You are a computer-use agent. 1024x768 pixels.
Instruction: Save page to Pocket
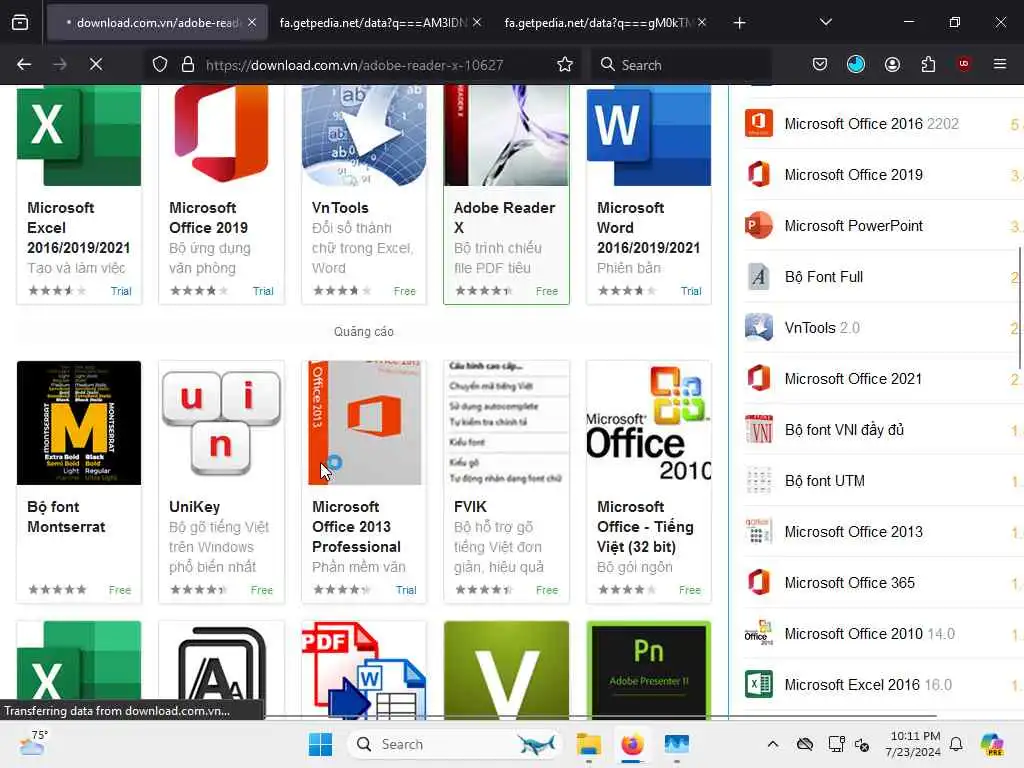click(x=820, y=64)
